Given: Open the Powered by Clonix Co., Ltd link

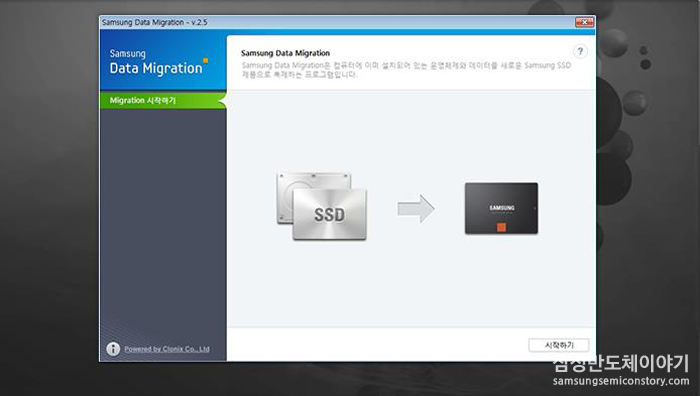Looking at the screenshot, I should tap(167, 349).
